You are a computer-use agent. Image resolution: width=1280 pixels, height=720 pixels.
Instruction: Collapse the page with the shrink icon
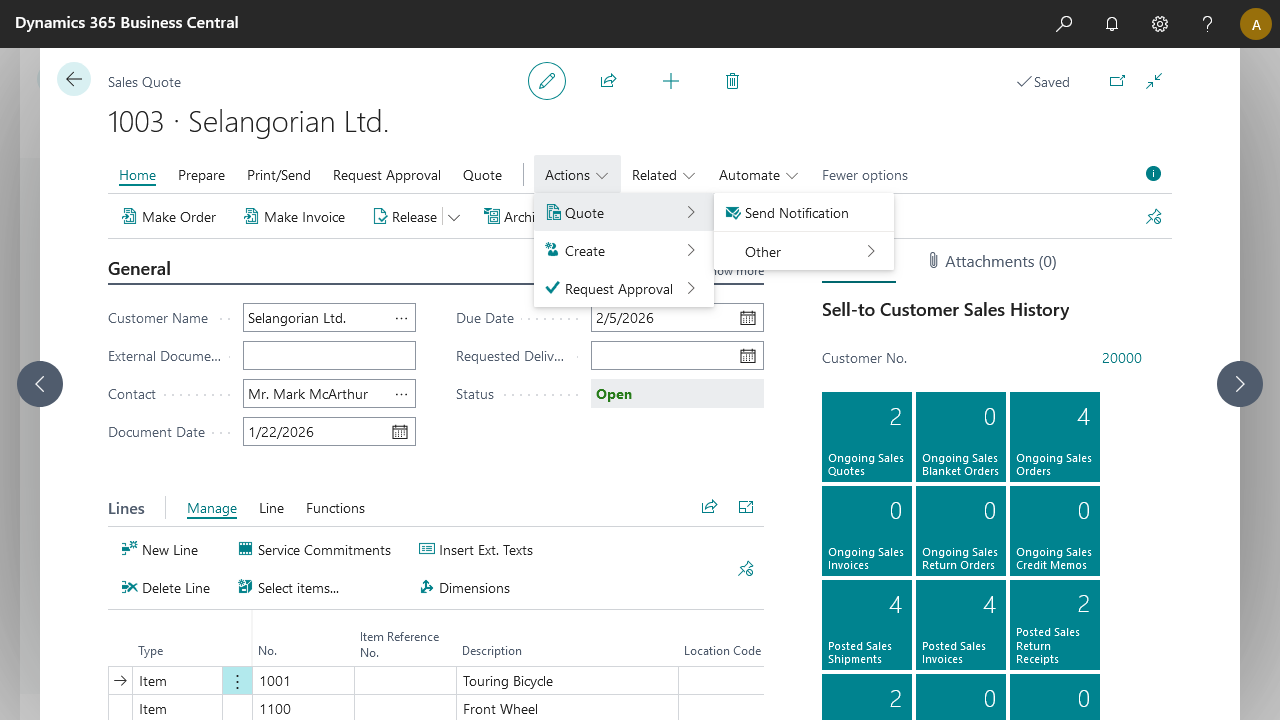[x=1155, y=81]
